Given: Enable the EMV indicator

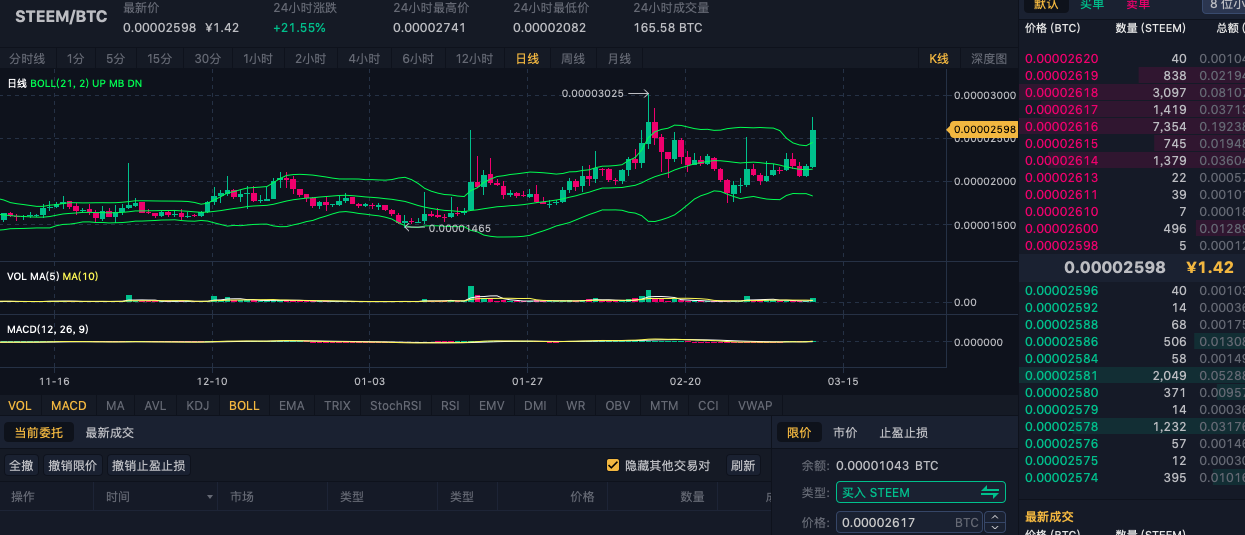Looking at the screenshot, I should [x=492, y=405].
